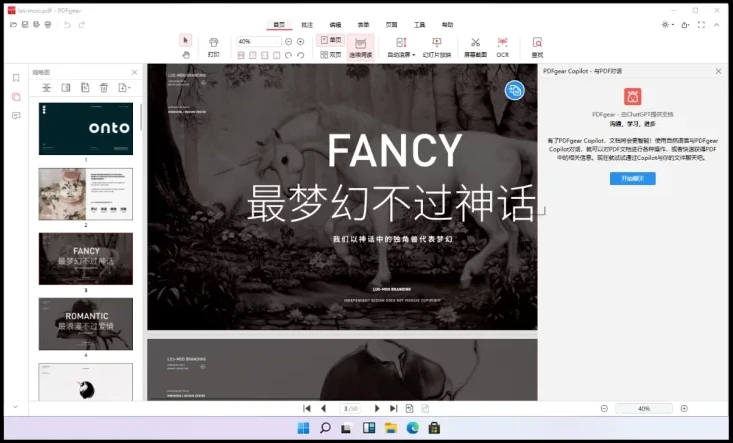The width and height of the screenshot is (733, 443).
Task: Open the comments sidebar panel
Action: [16, 116]
